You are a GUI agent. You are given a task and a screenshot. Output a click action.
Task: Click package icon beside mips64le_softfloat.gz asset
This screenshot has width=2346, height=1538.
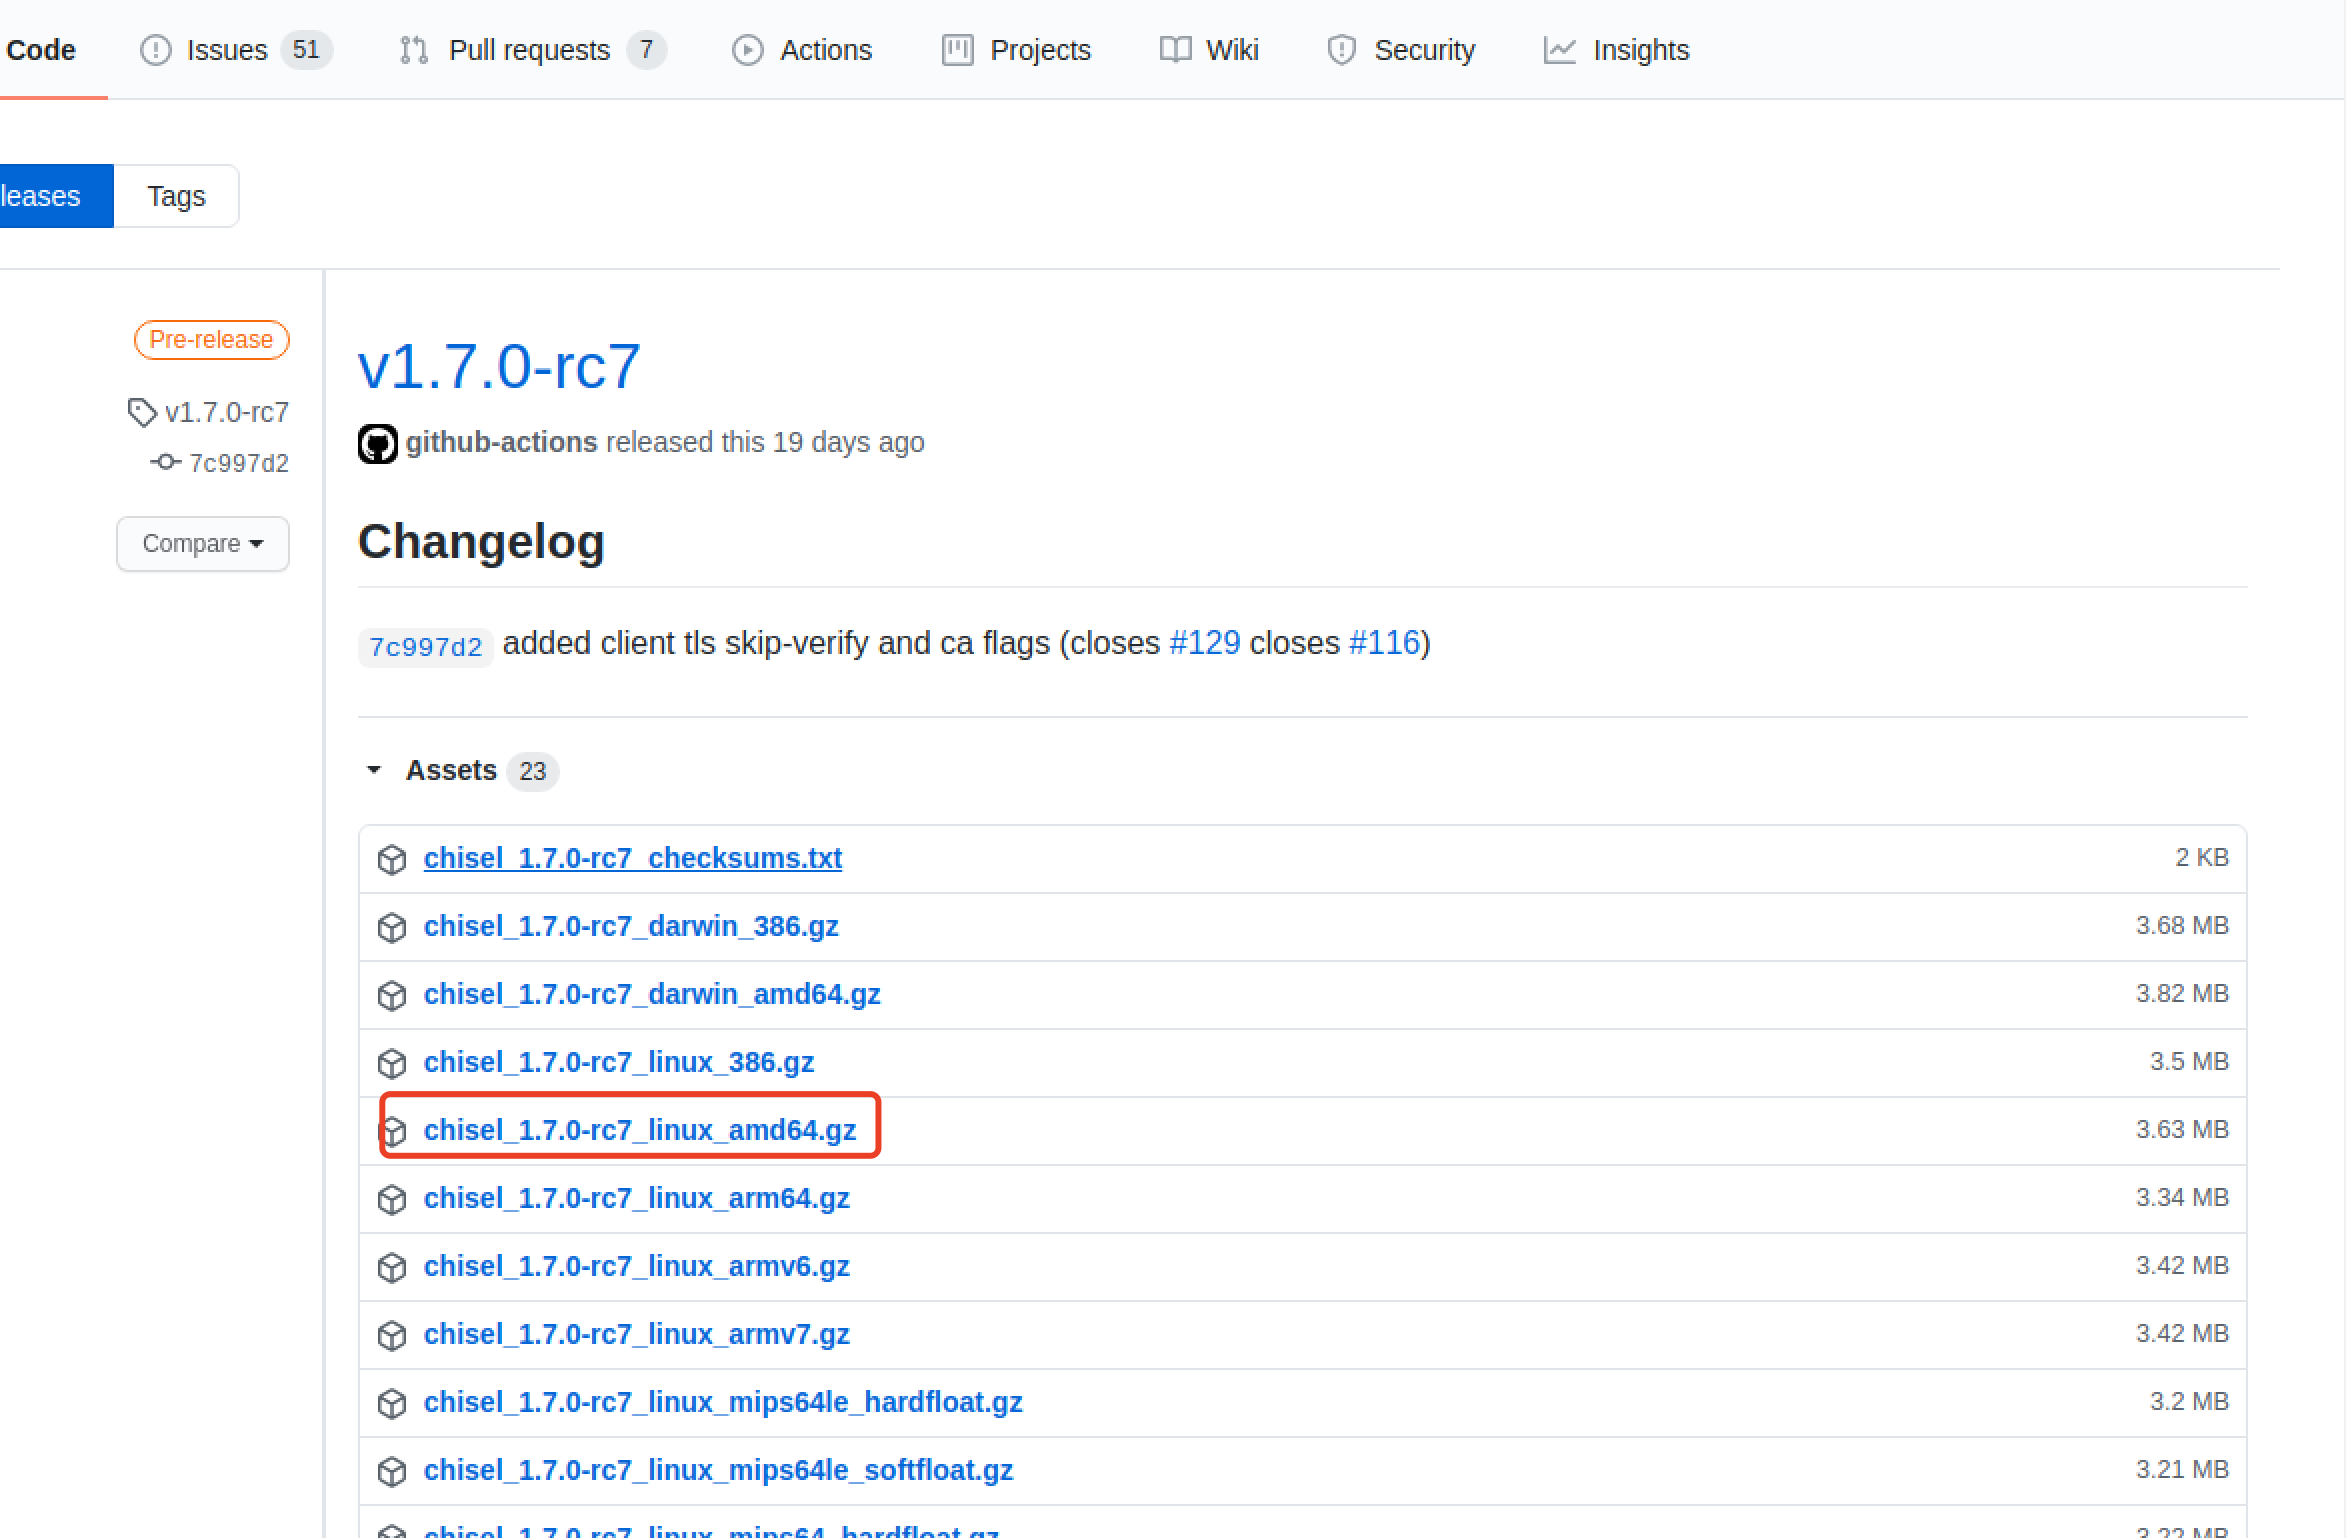coord(392,1471)
